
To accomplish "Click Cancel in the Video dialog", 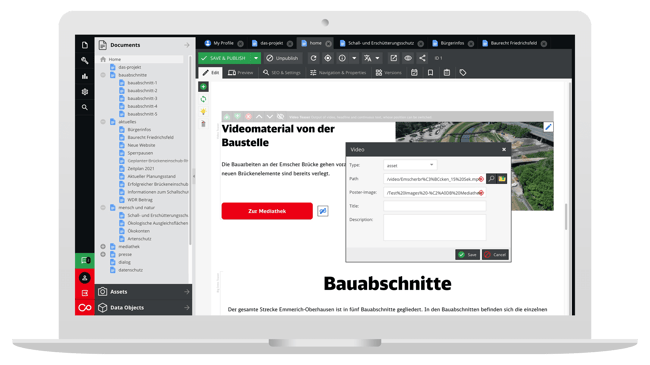I will [495, 255].
